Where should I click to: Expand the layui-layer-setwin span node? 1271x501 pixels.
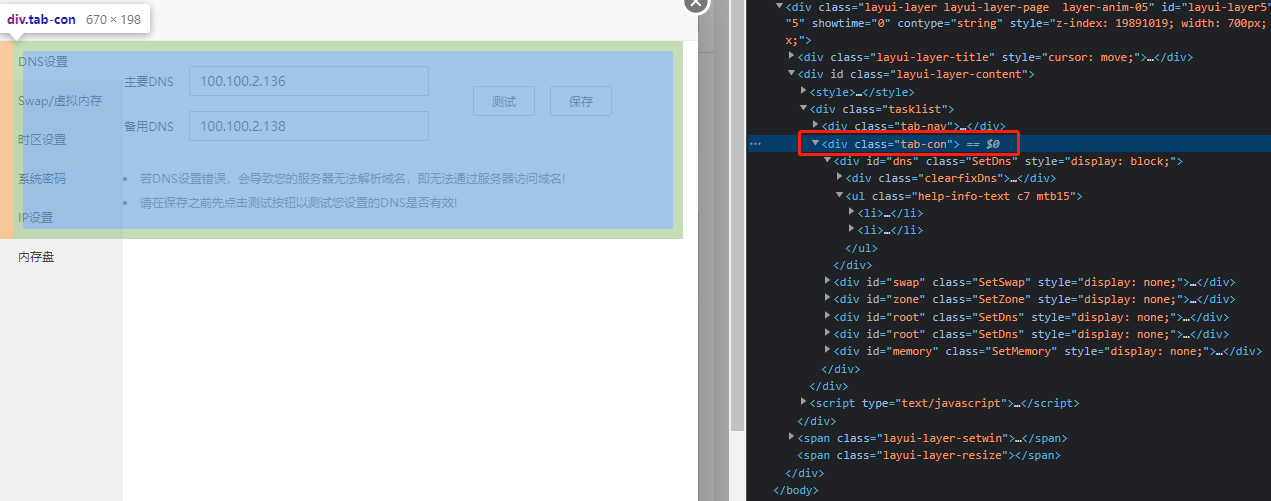792,438
